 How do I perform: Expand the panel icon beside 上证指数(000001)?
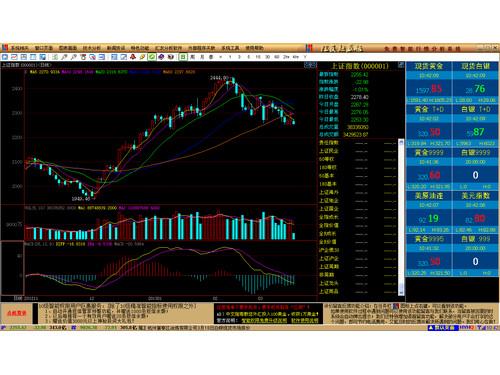tap(401, 65)
